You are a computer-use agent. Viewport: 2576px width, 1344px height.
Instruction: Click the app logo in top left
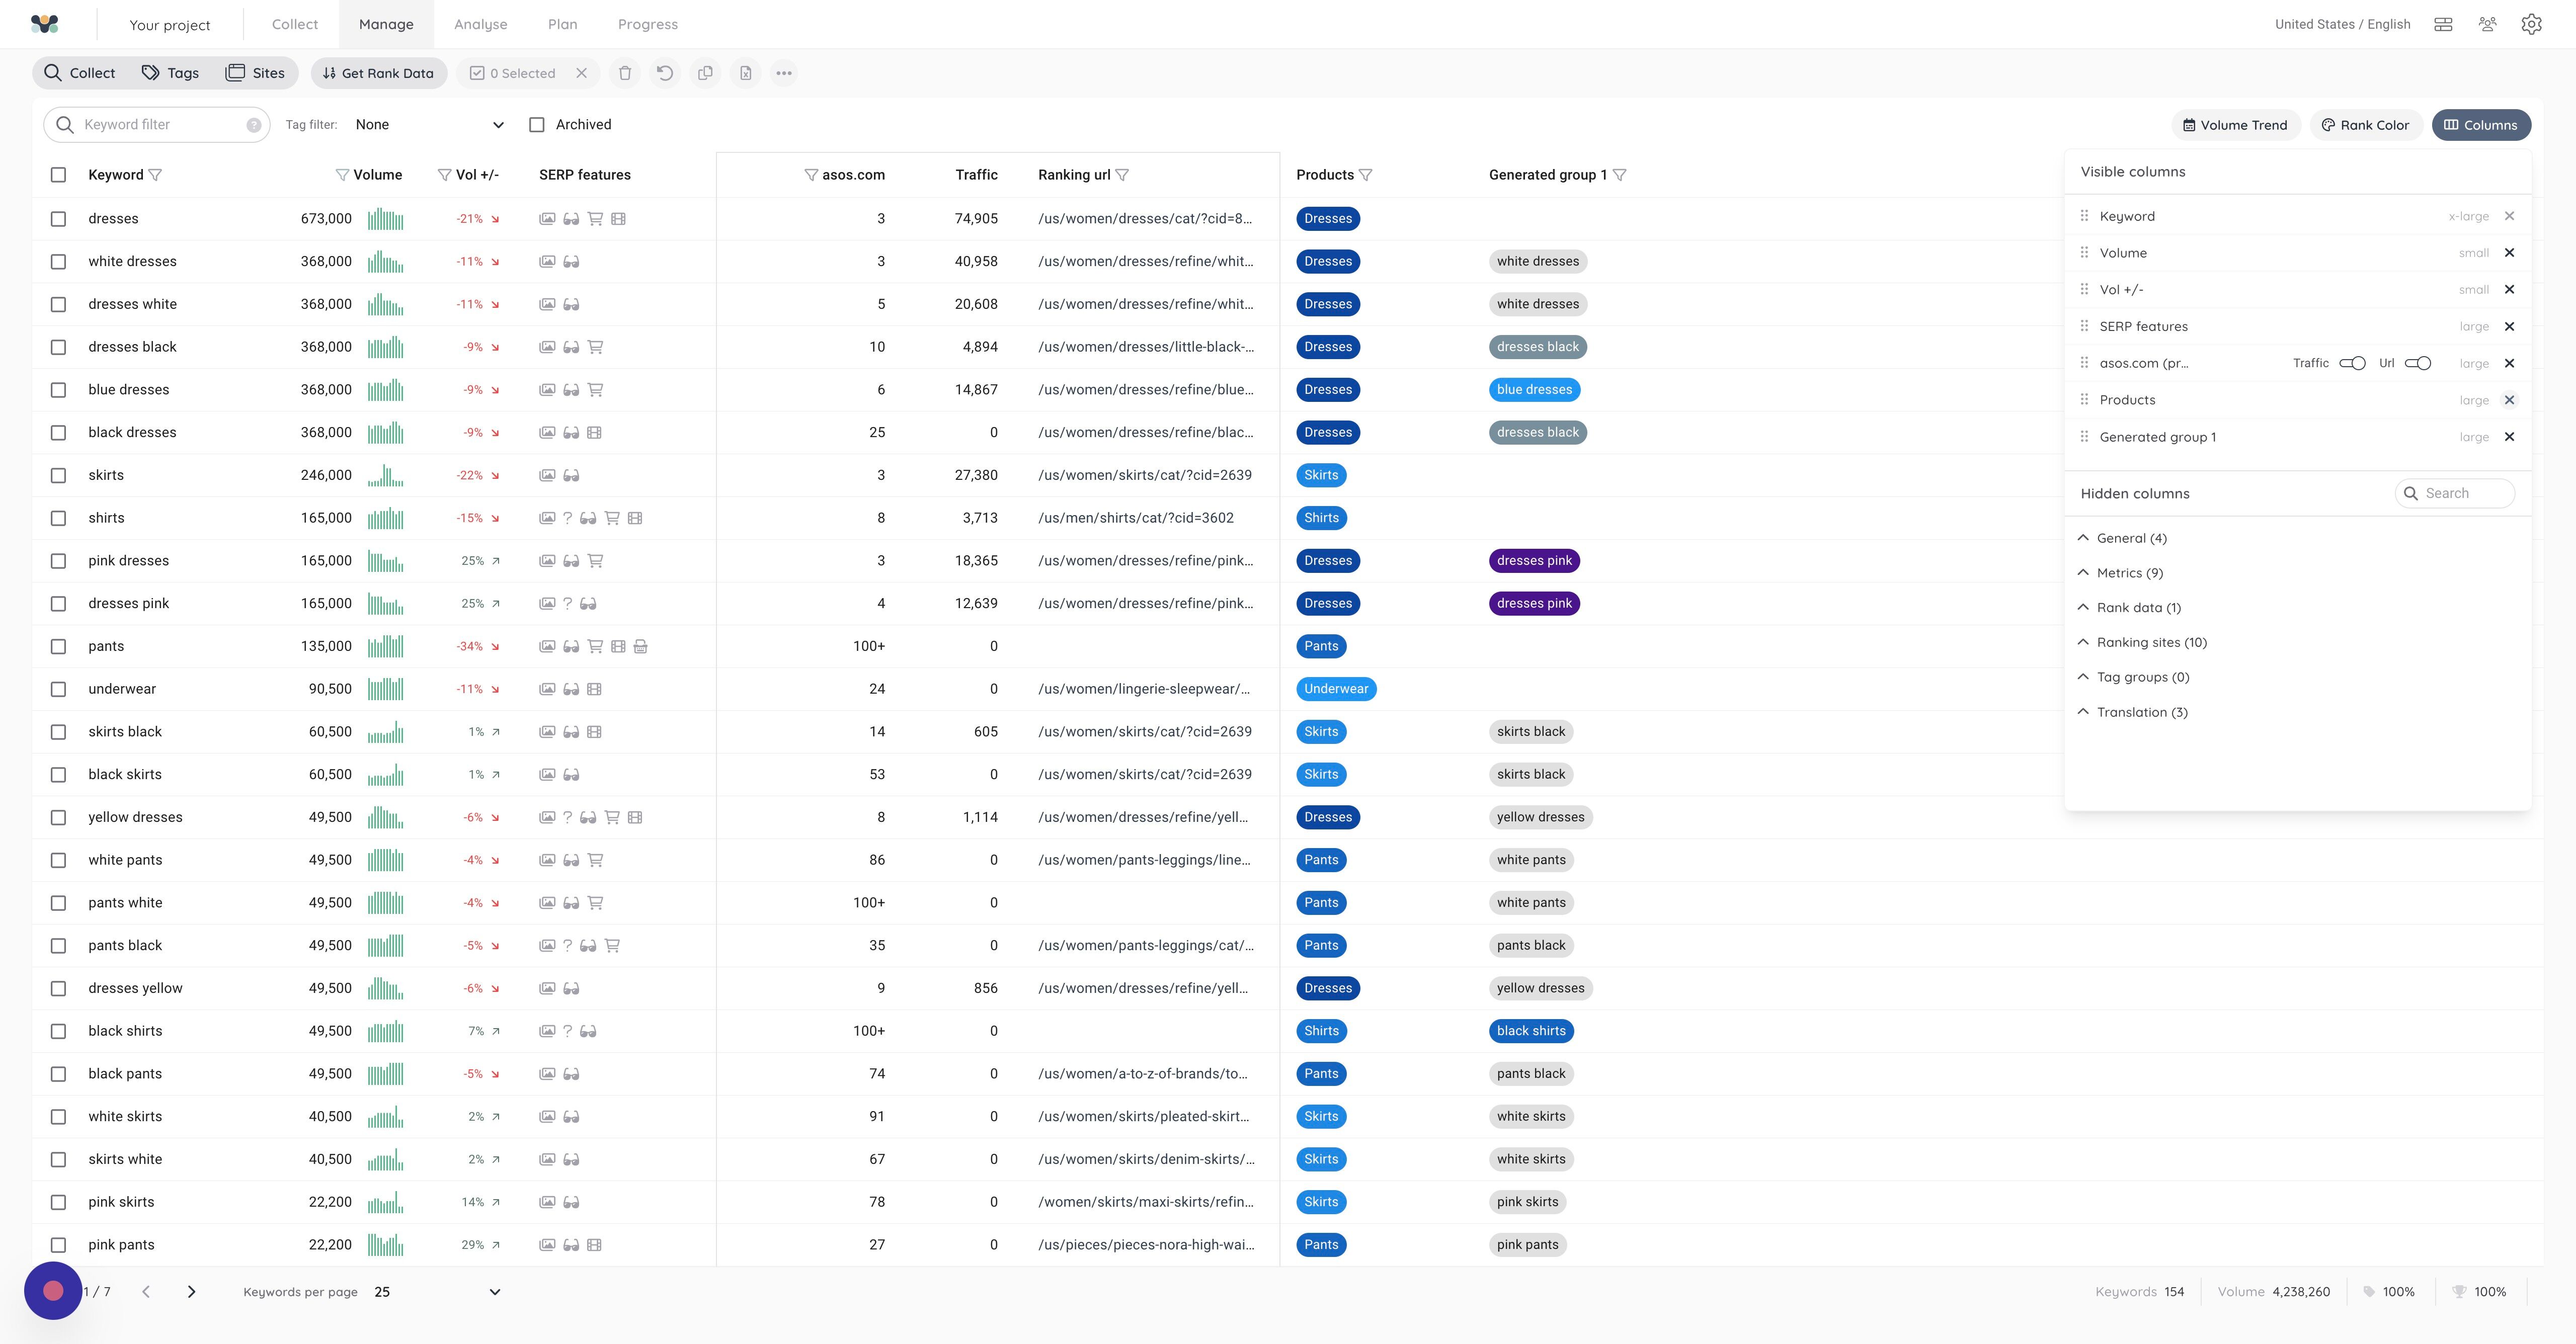[44, 24]
